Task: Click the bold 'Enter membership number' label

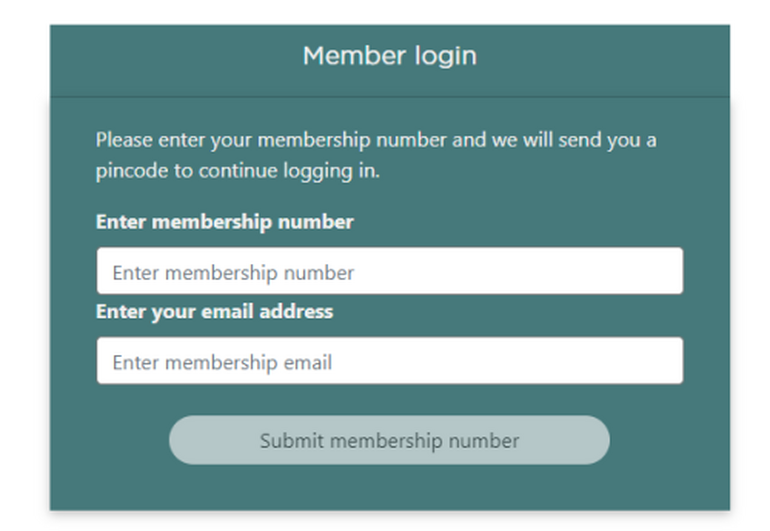Action: click(x=225, y=222)
